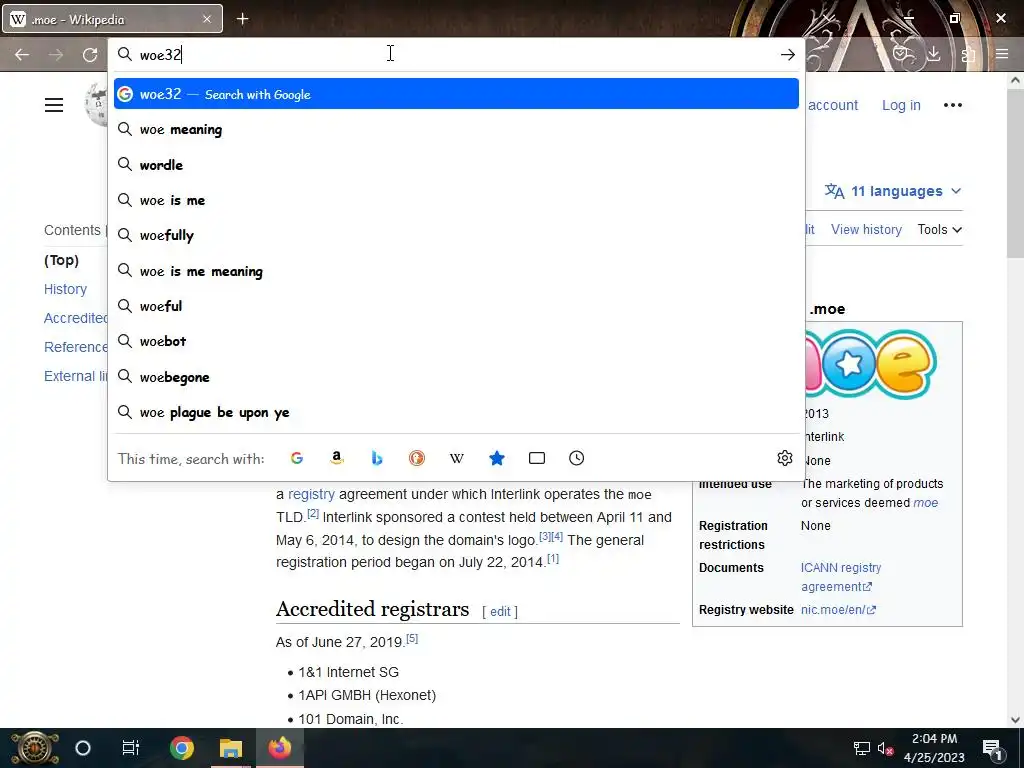This screenshot has height=768, width=1024.
Task: Edit the Accredited registrars section
Action: pyautogui.click(x=500, y=611)
